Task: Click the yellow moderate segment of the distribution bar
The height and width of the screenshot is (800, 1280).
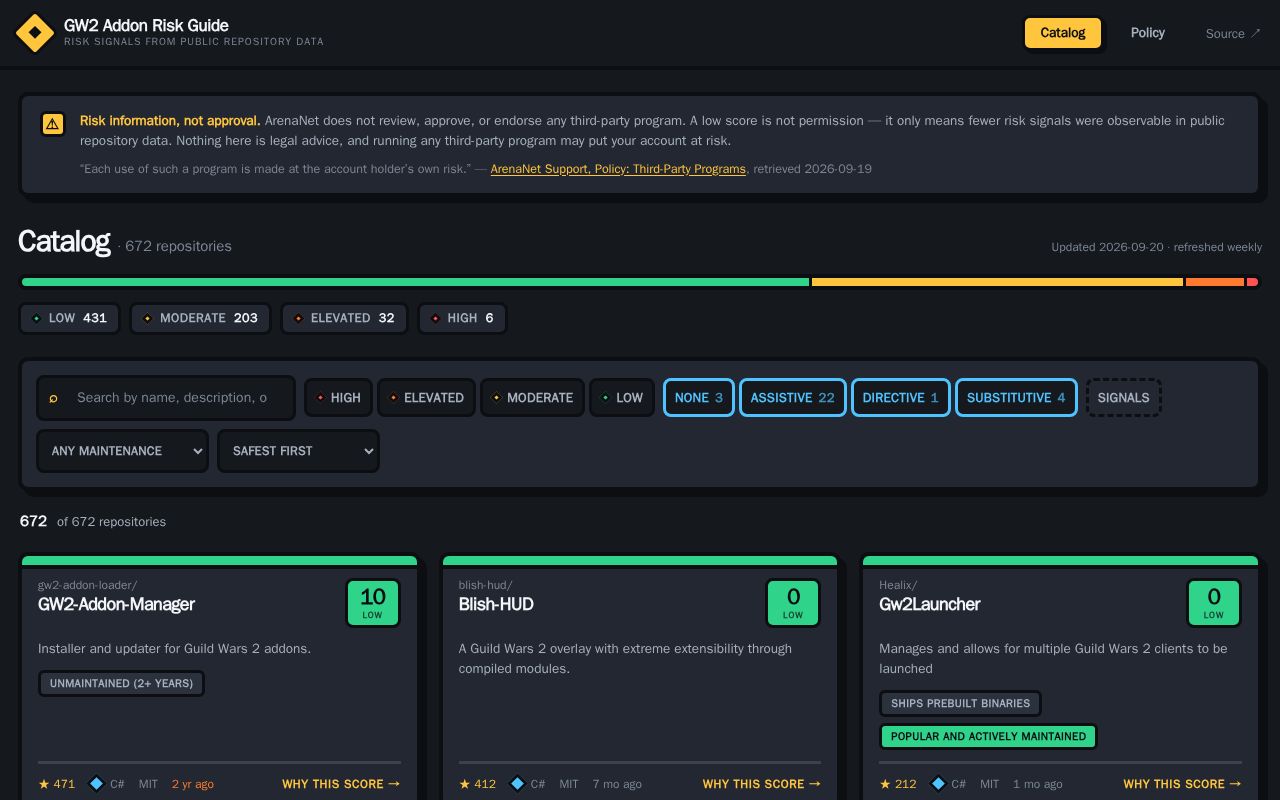Action: point(997,282)
